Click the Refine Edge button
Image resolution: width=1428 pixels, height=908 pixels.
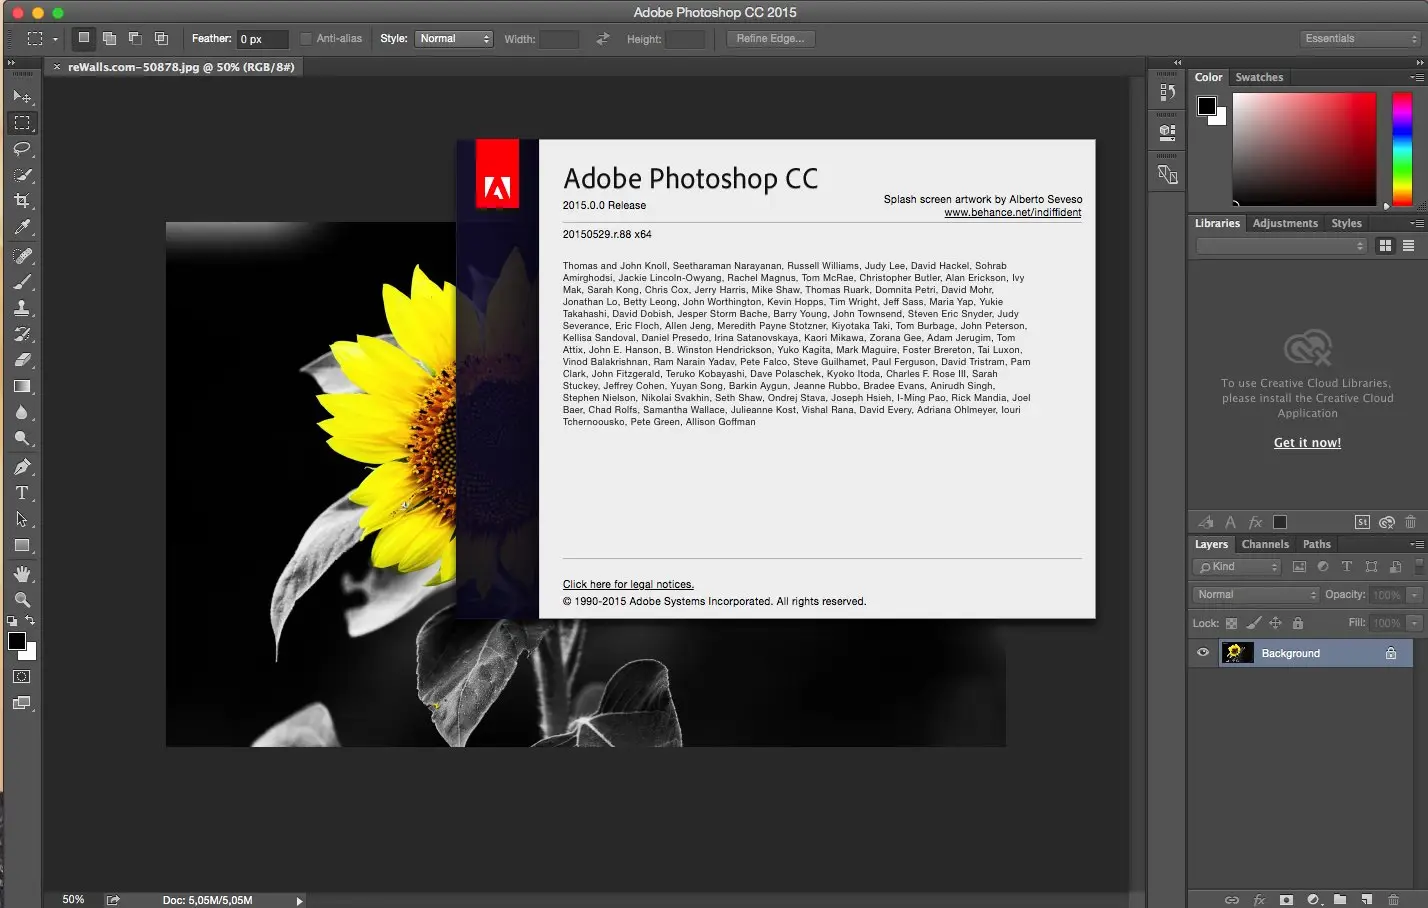pos(770,39)
